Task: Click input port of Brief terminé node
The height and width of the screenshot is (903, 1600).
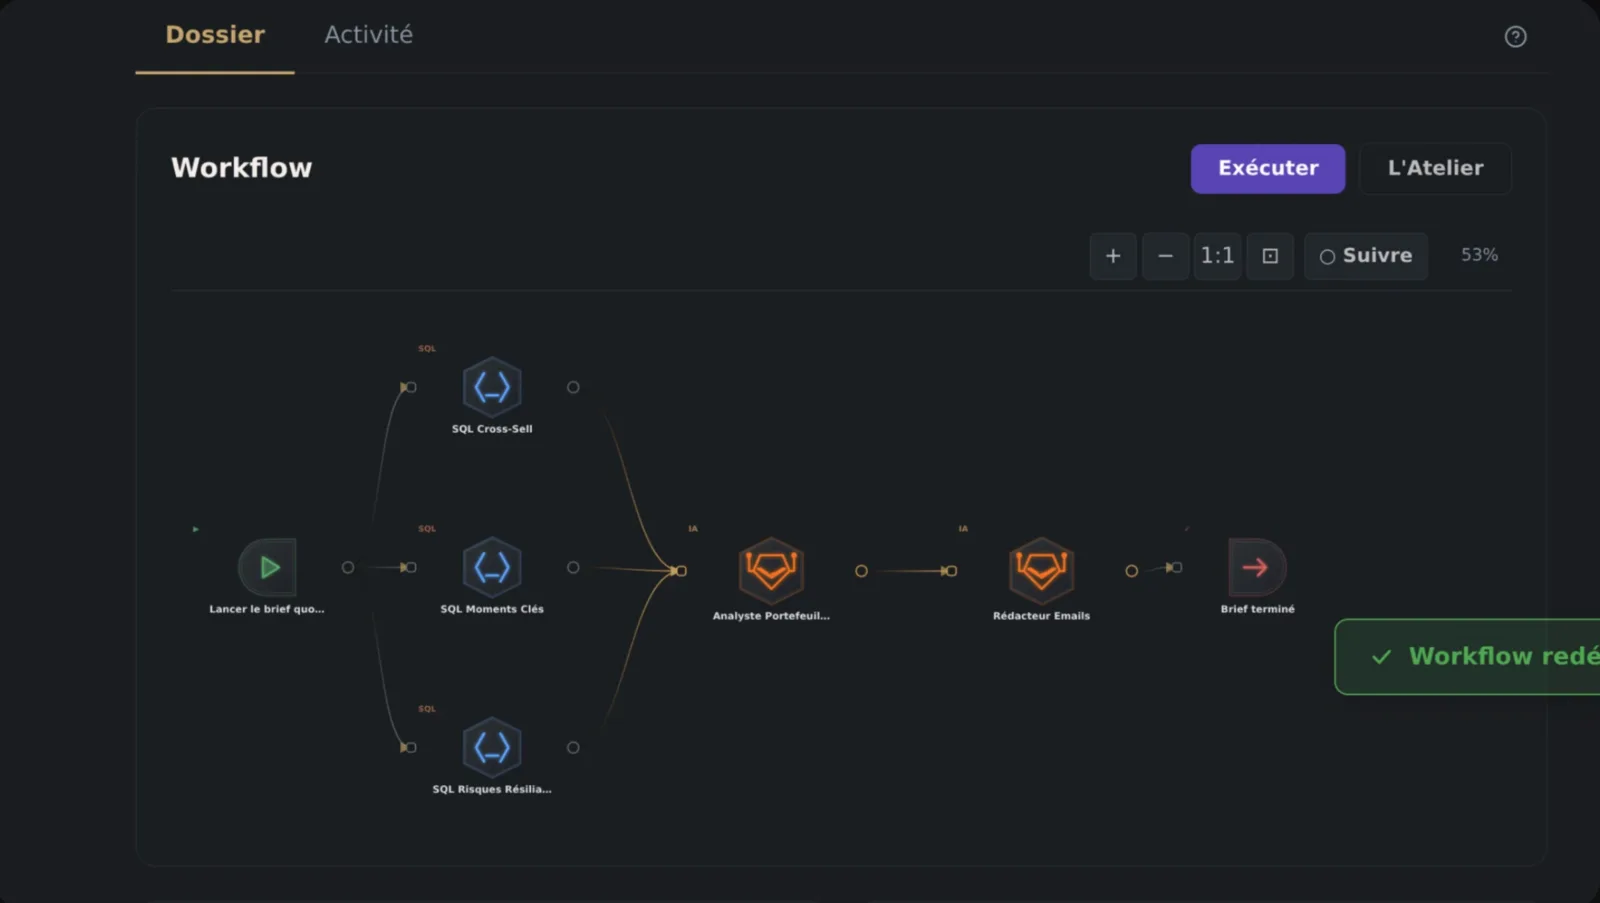Action: click(x=1177, y=567)
